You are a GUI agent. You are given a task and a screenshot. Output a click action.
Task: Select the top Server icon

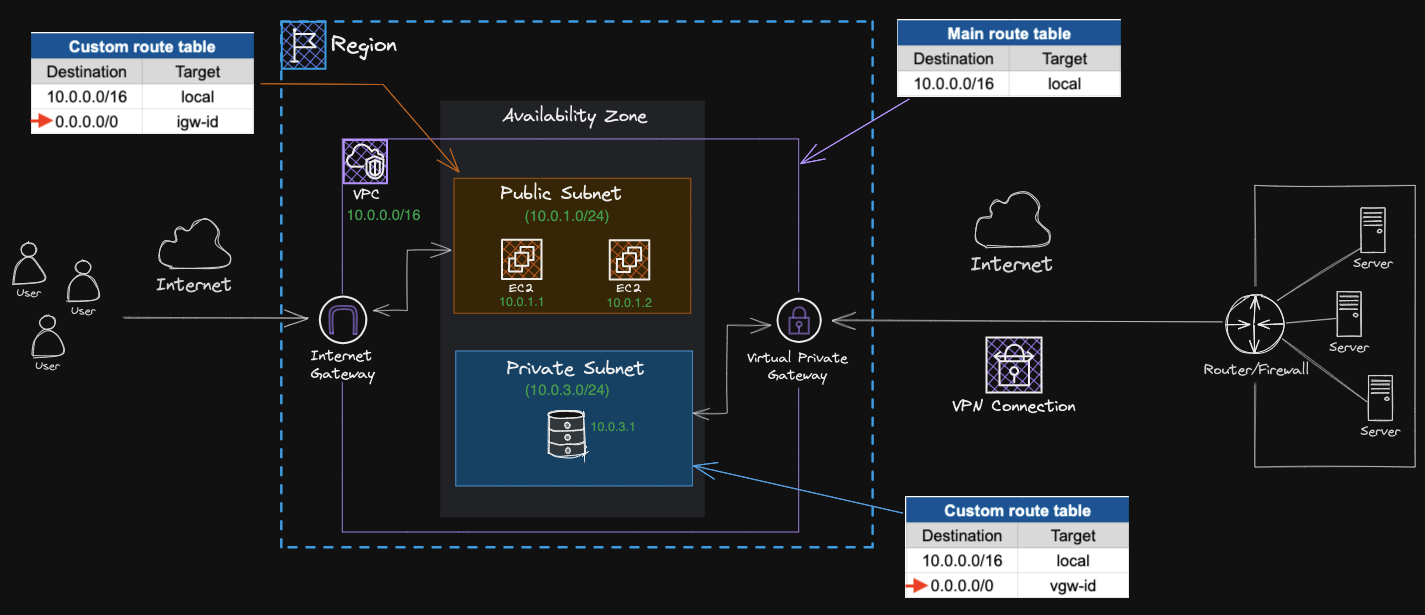pos(1372,229)
